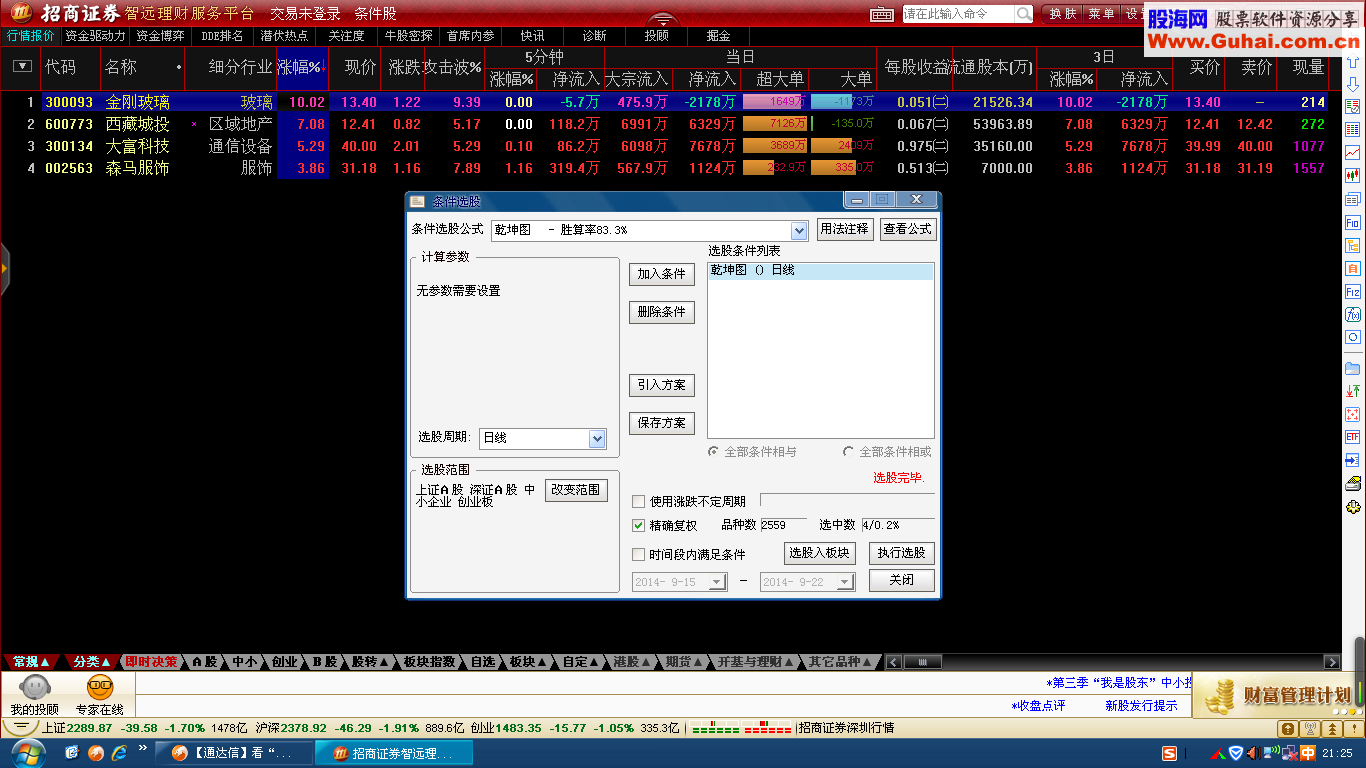
Task: Expand 常规▲ bottom tab menu
Action: click(x=31, y=662)
